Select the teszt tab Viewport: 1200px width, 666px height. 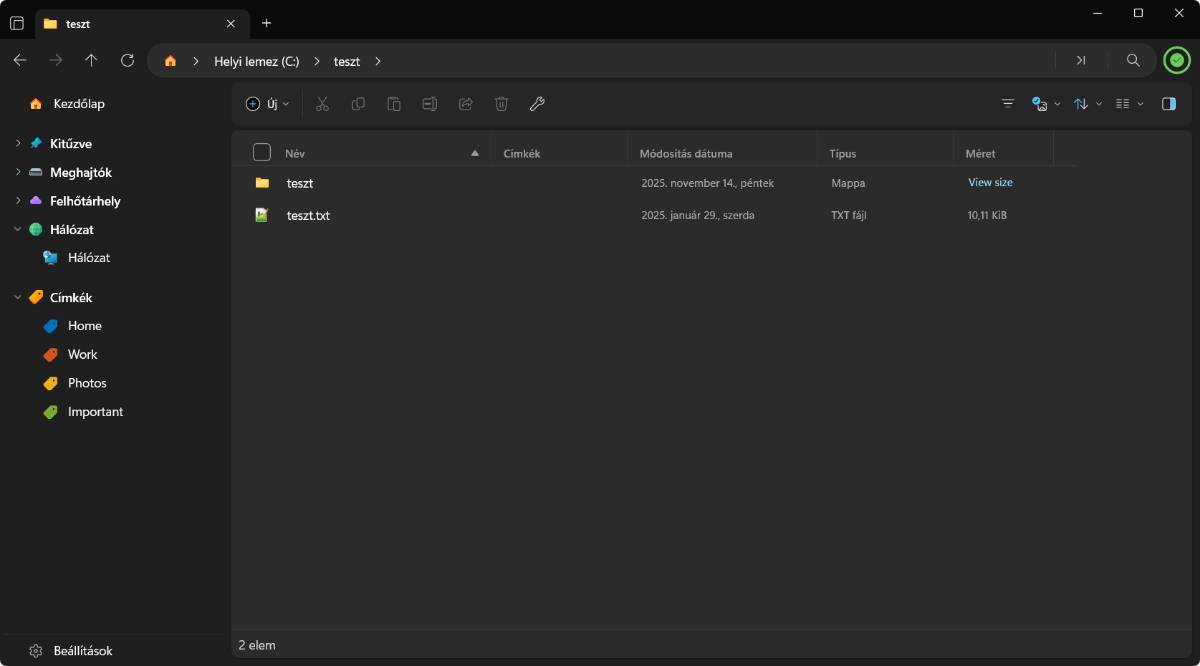click(x=140, y=23)
